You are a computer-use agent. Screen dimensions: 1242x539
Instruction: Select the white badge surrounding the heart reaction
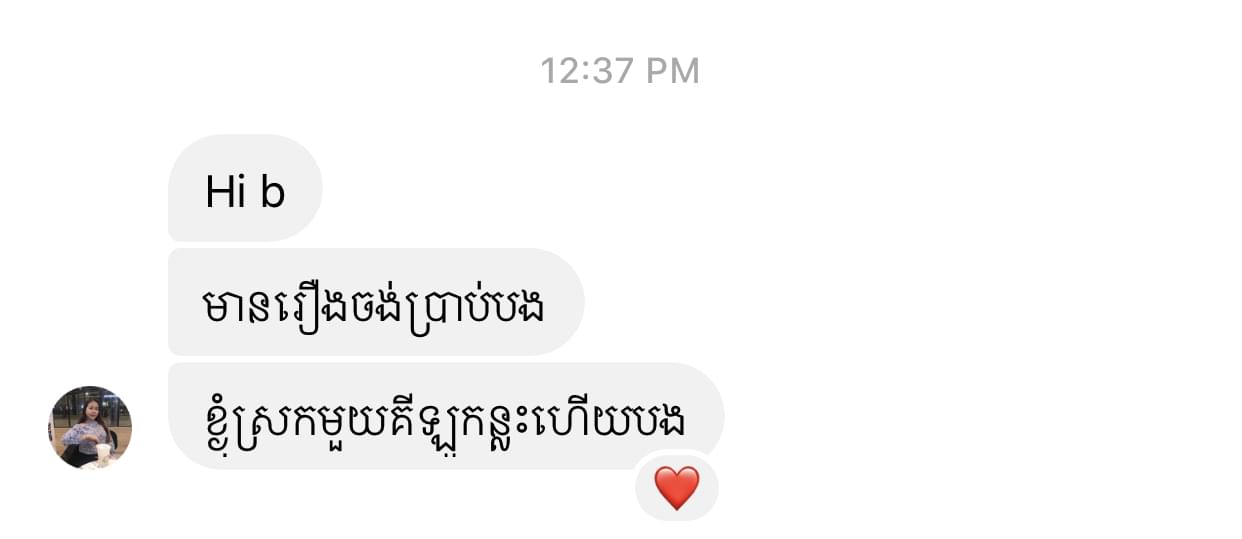pos(677,487)
